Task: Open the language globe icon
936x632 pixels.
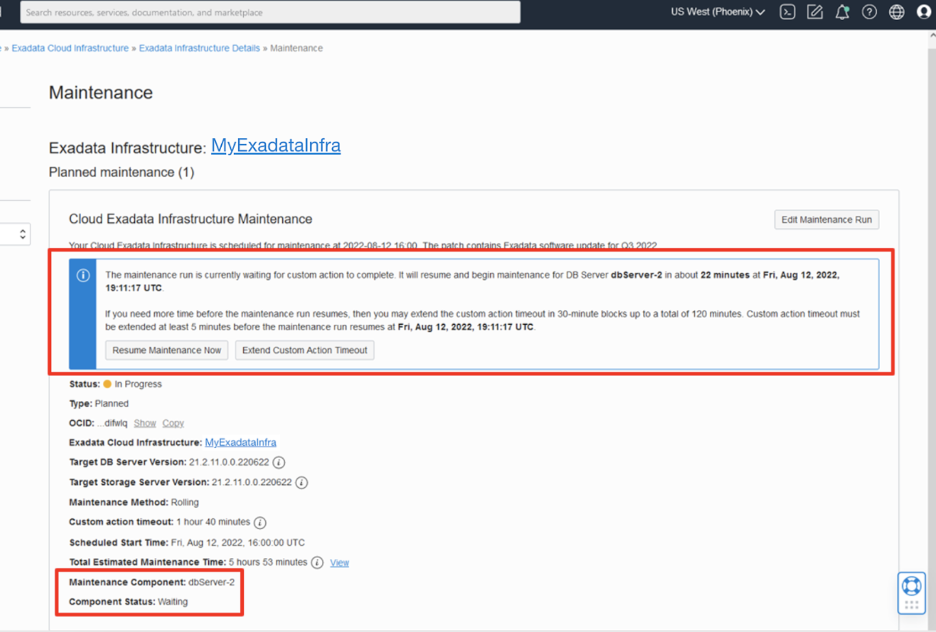Action: click(897, 12)
